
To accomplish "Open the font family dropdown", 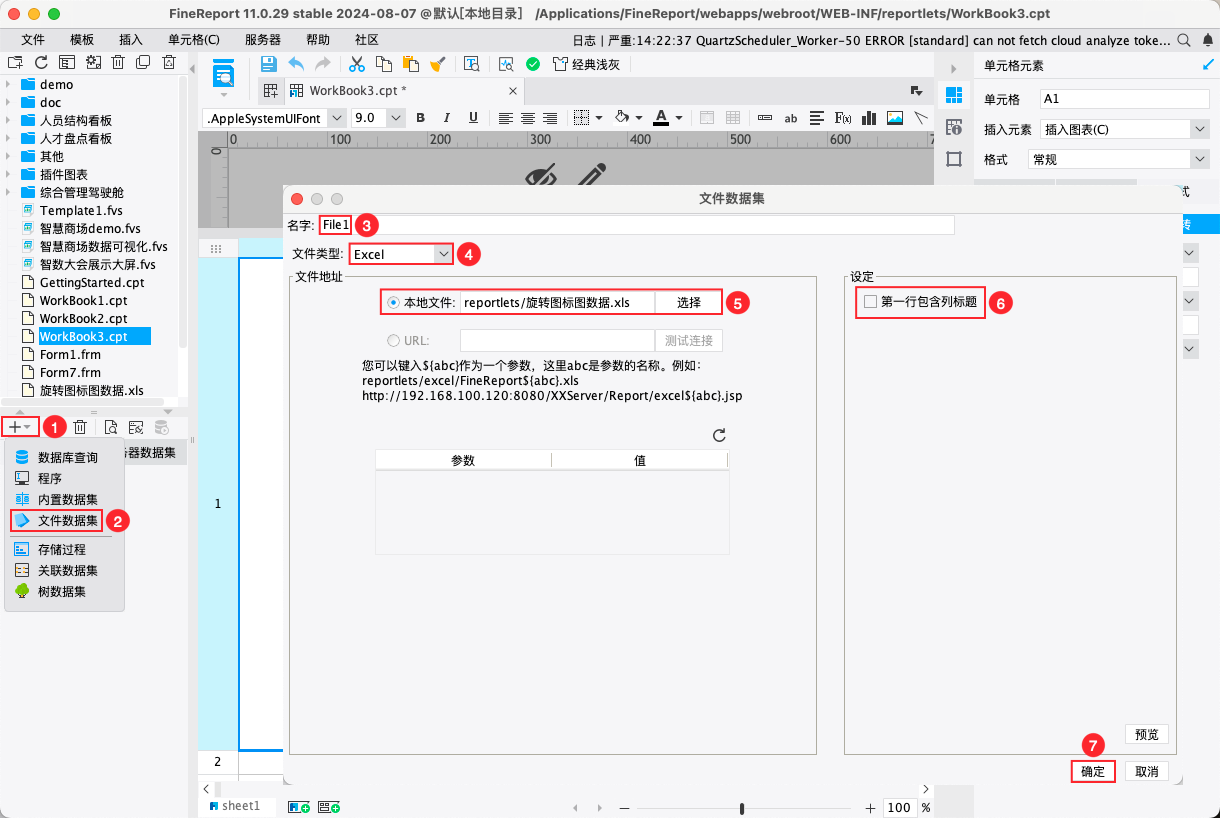I will (x=338, y=117).
